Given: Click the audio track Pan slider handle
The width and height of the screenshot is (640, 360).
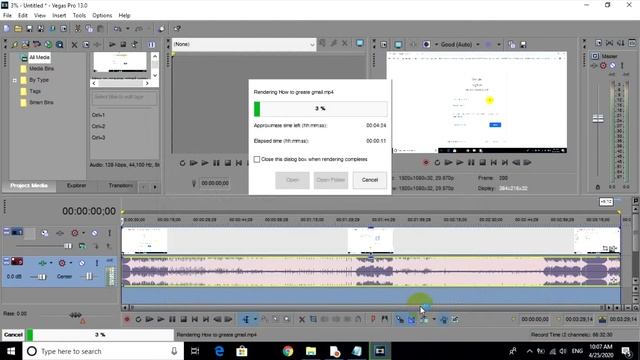Looking at the screenshot, I should pos(89,276).
